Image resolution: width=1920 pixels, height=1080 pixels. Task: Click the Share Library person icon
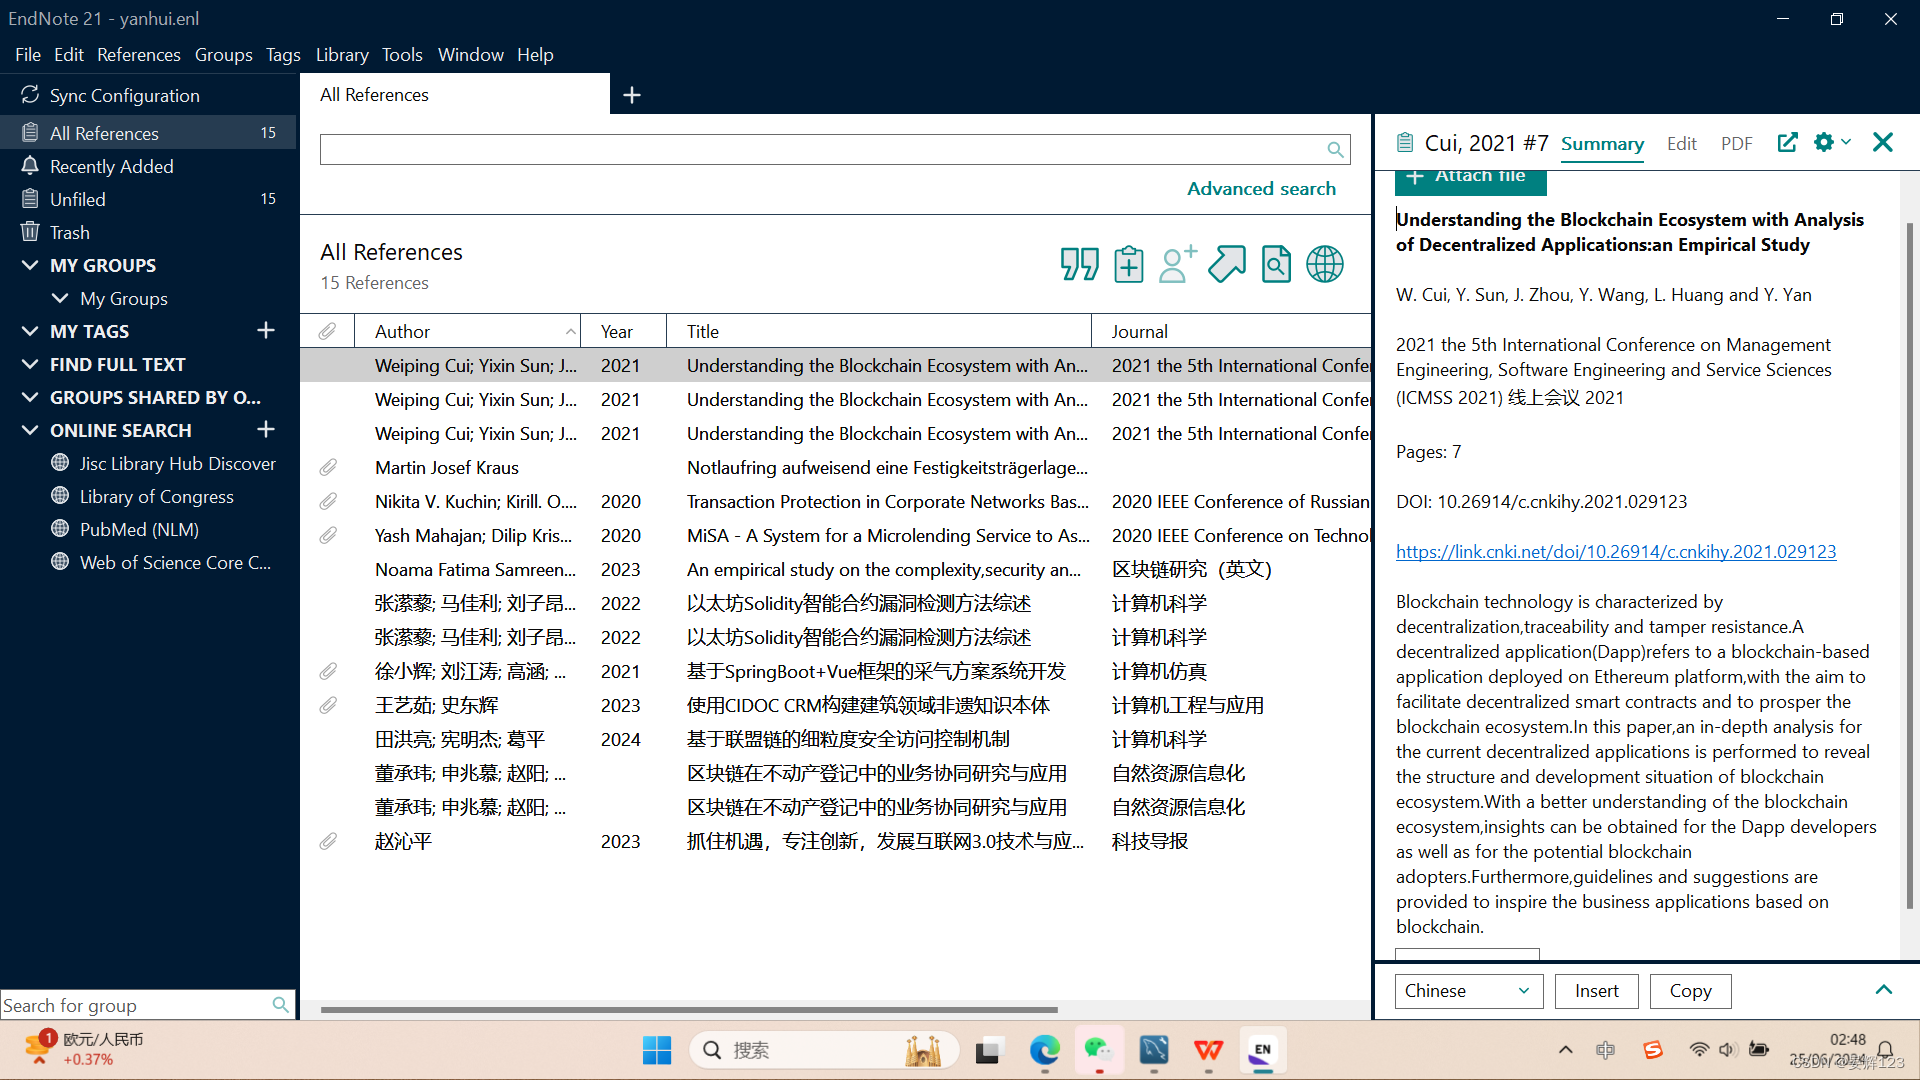point(1177,265)
